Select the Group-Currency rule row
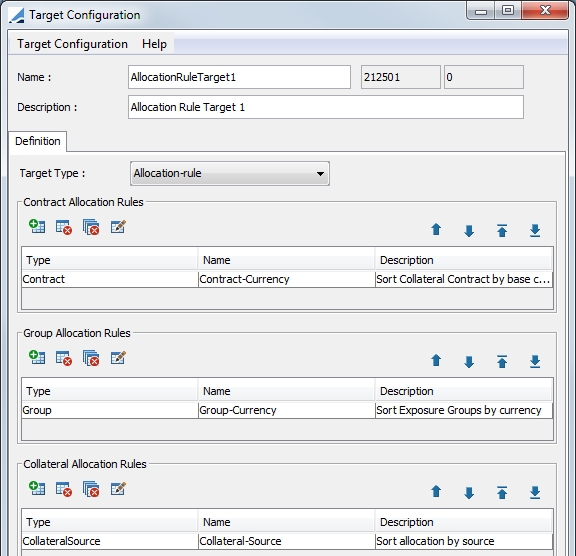 287,410
